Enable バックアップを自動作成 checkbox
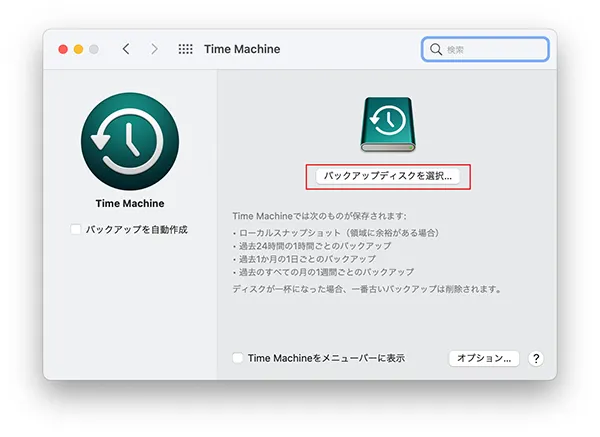Screen dimensions: 600x437 (x=76, y=229)
